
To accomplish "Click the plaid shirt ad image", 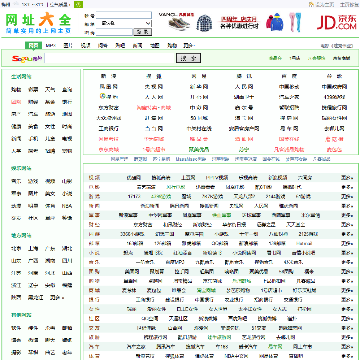I will point(204,23).
